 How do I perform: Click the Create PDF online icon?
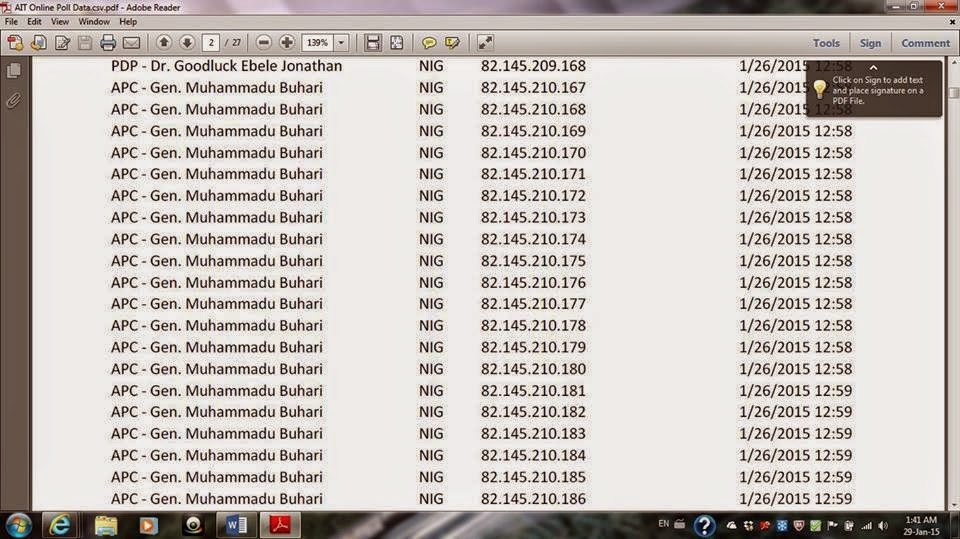click(15, 43)
